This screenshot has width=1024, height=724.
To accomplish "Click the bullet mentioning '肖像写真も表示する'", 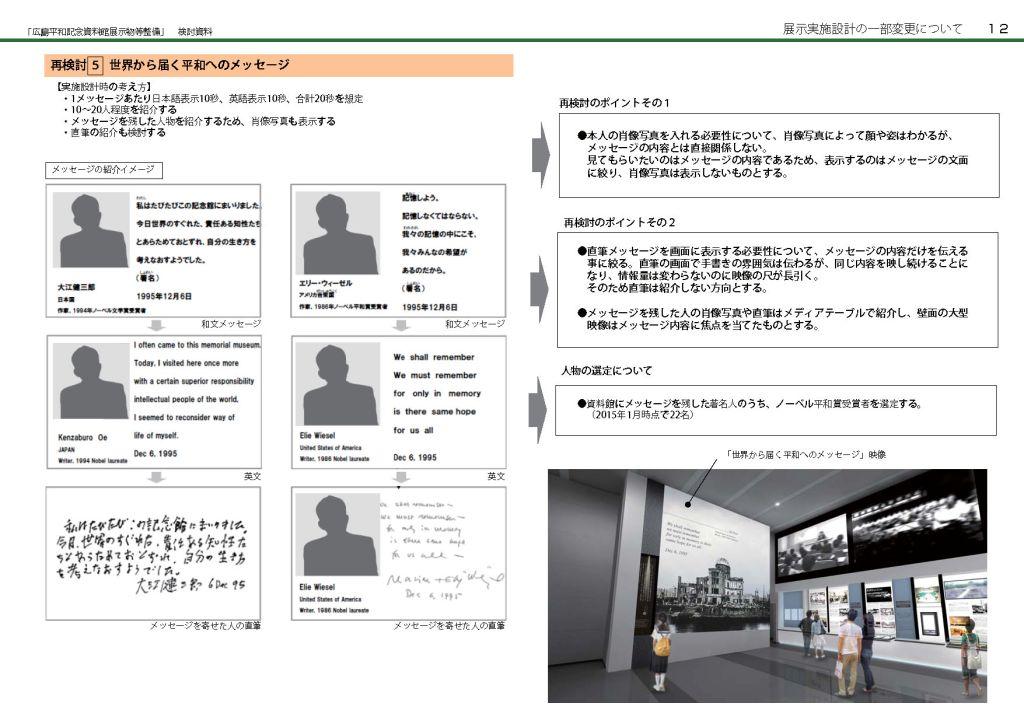I will coord(199,121).
